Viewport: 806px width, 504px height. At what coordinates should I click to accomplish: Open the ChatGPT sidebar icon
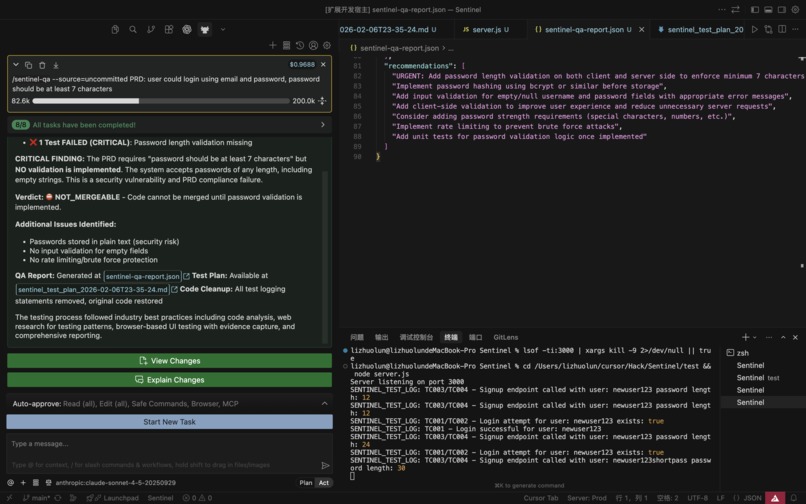point(187,30)
